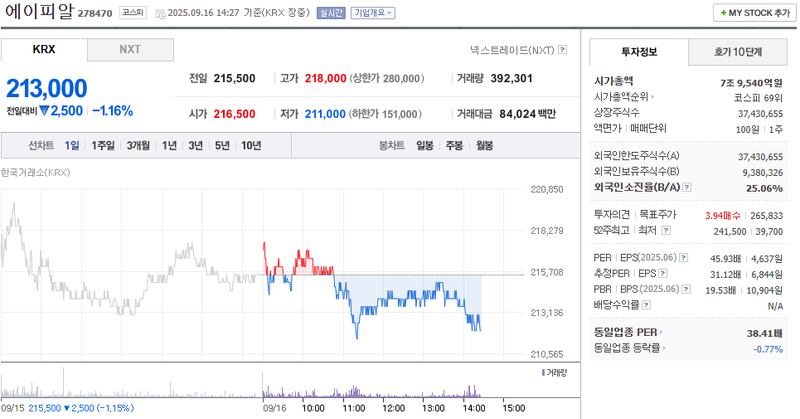This screenshot has width=800, height=419.
Task: Click the PER value 45.93배
Action: pyautogui.click(x=725, y=259)
